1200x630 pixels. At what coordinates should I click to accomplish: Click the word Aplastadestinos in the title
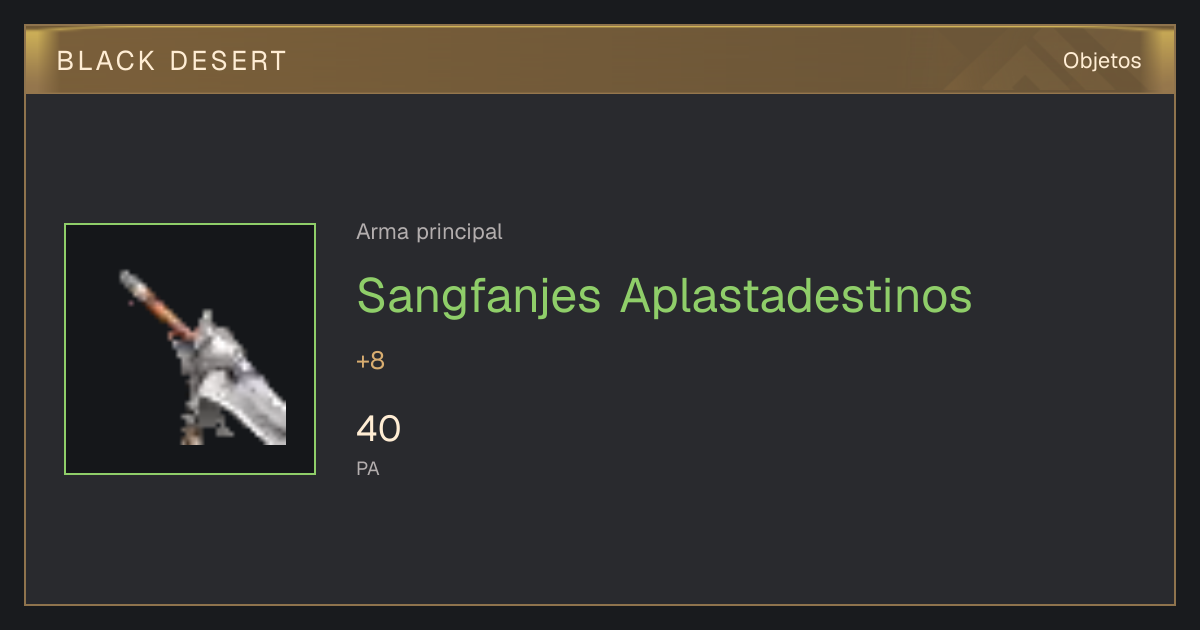pos(796,296)
